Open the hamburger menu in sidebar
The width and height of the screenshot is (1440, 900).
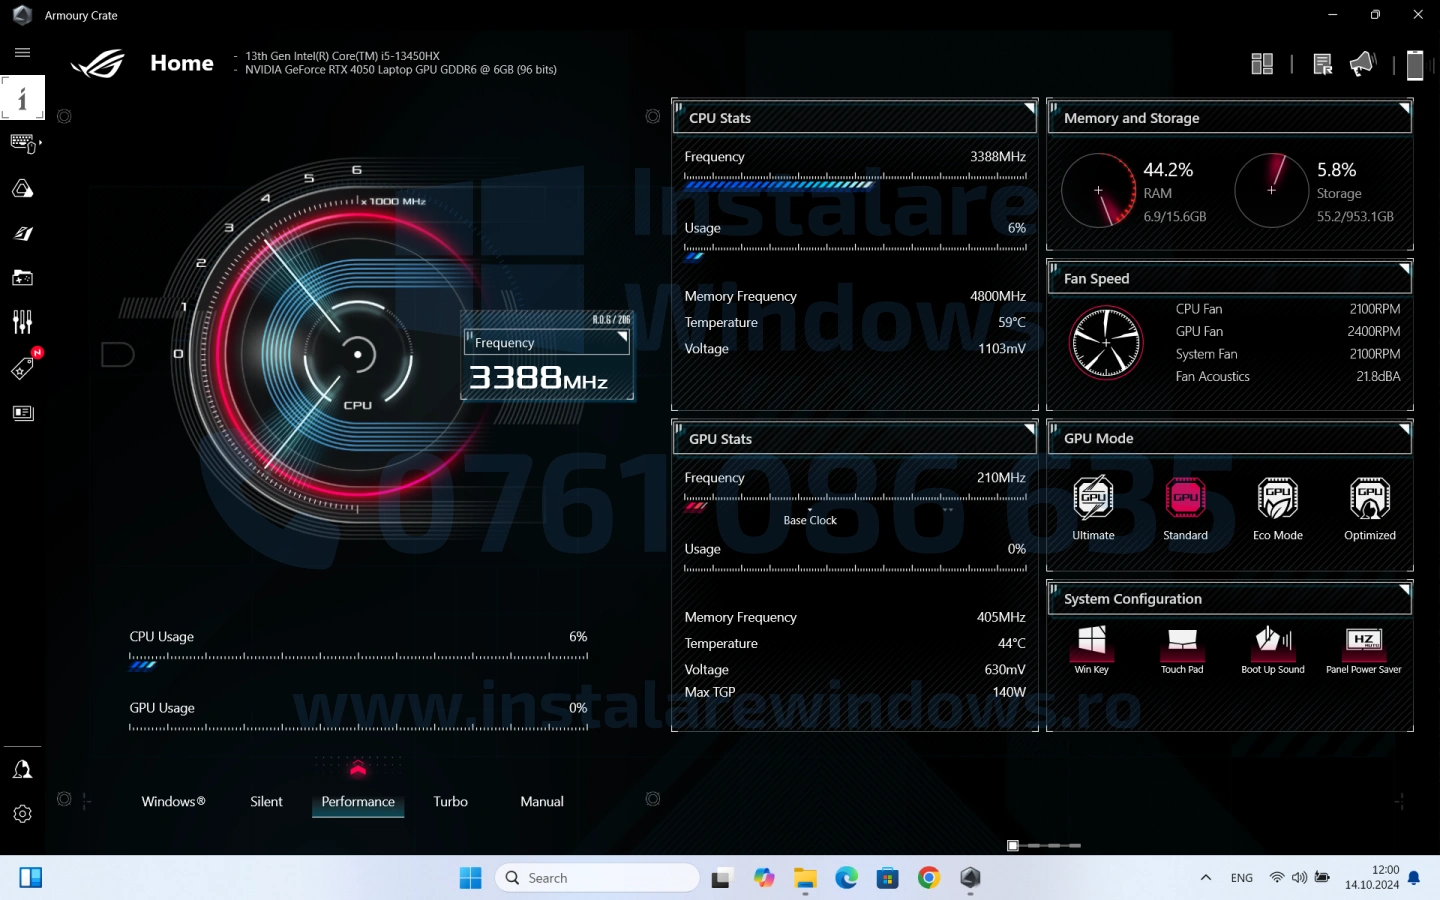(x=22, y=53)
